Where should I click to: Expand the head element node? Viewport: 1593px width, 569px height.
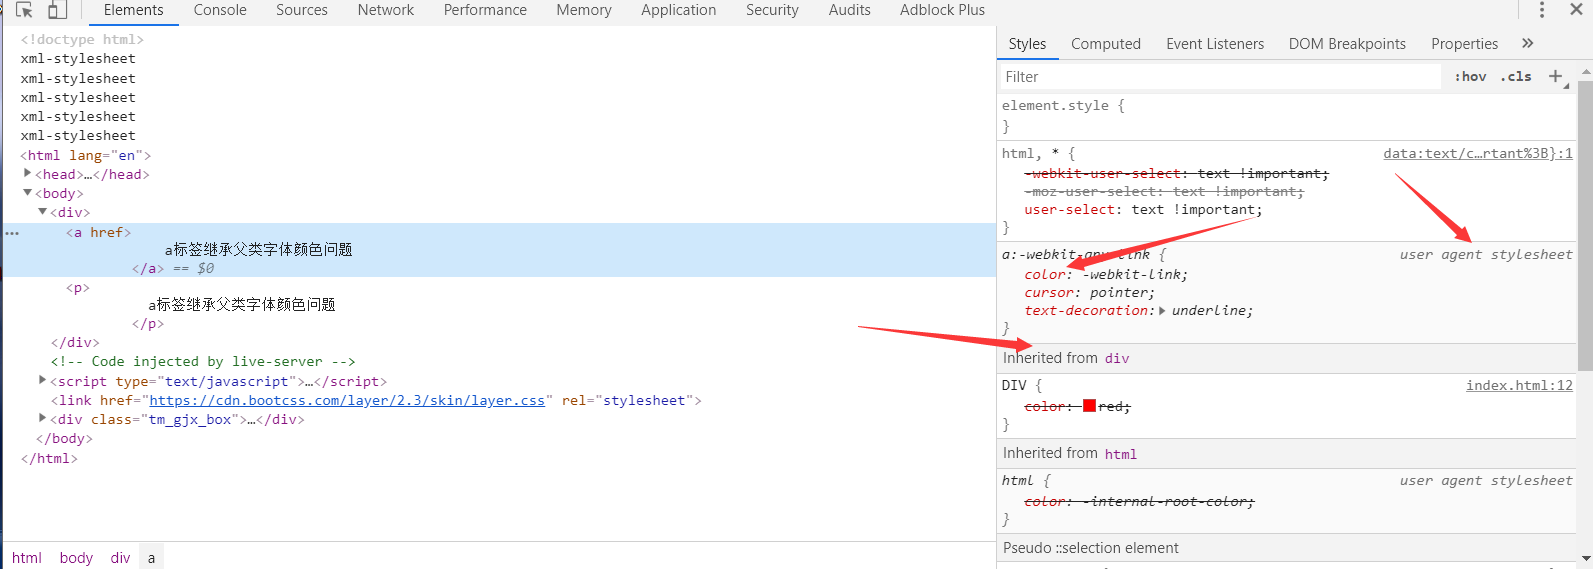tap(28, 173)
